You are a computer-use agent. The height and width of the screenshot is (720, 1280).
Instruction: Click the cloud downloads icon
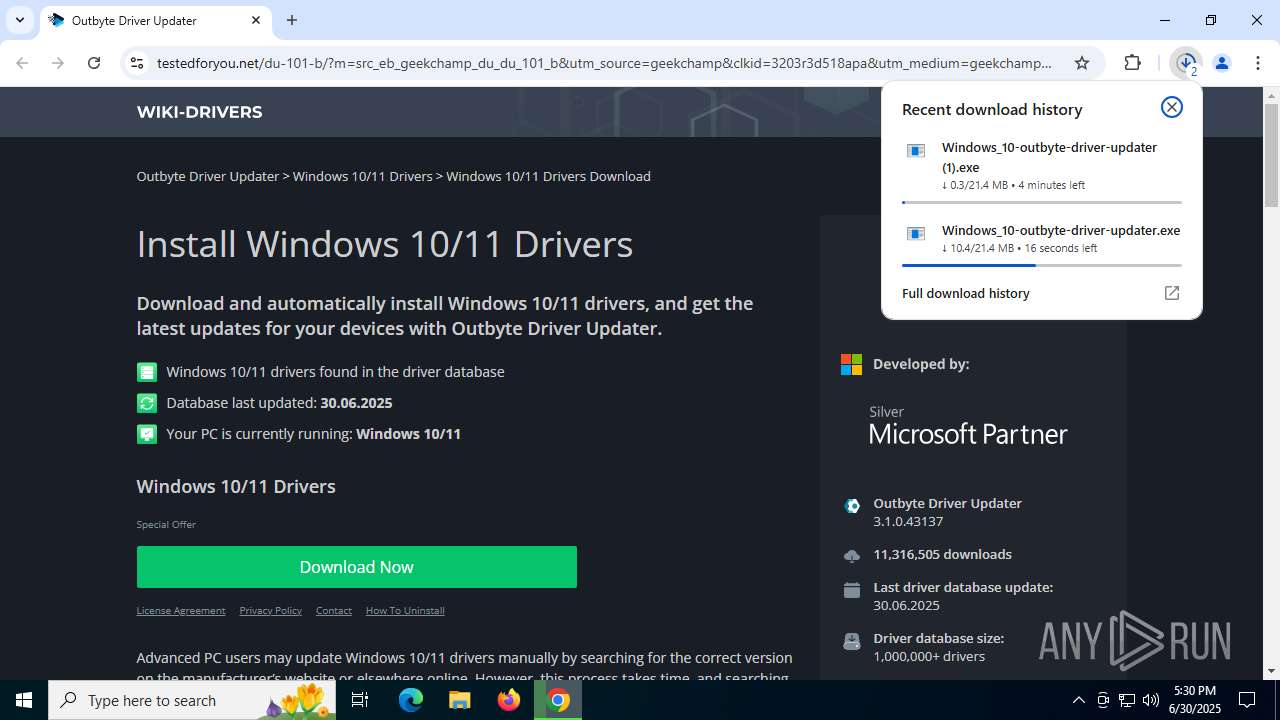point(852,556)
